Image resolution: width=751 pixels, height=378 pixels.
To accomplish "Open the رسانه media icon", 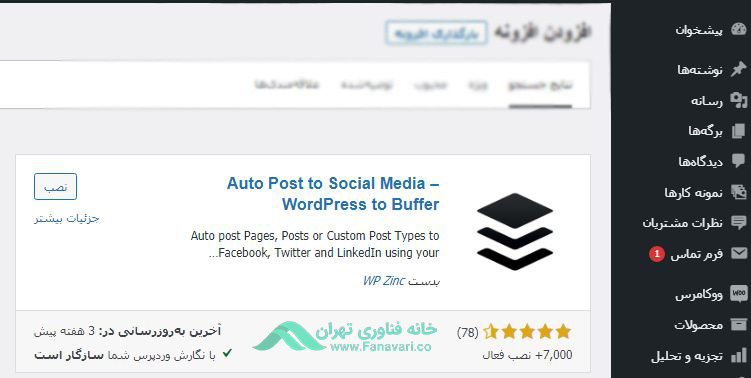I will (739, 100).
